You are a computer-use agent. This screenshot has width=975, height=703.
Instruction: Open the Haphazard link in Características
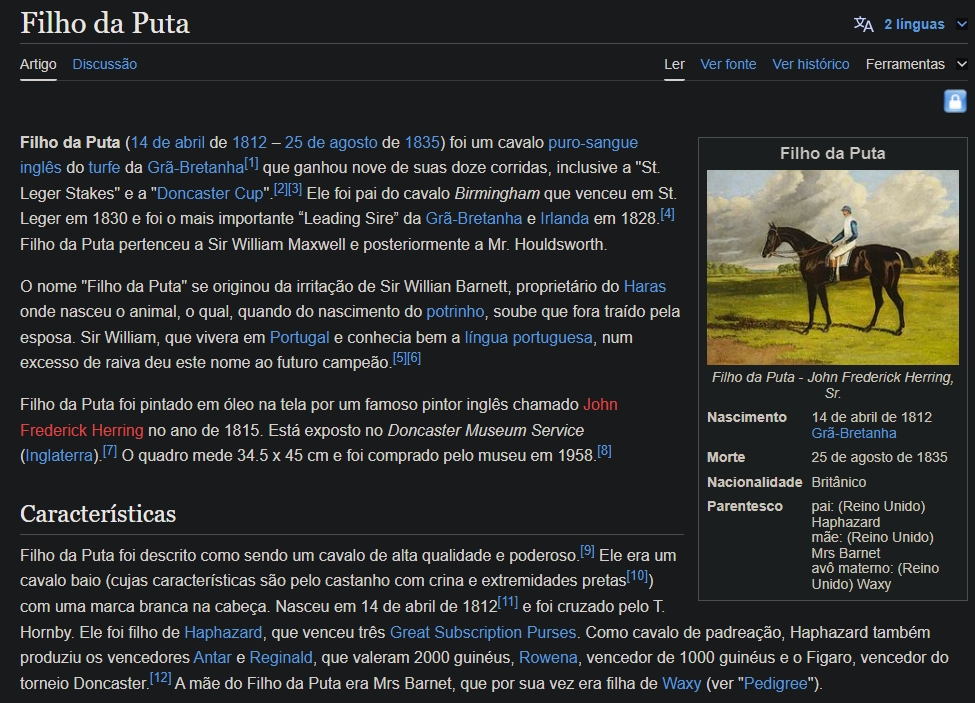pos(223,633)
